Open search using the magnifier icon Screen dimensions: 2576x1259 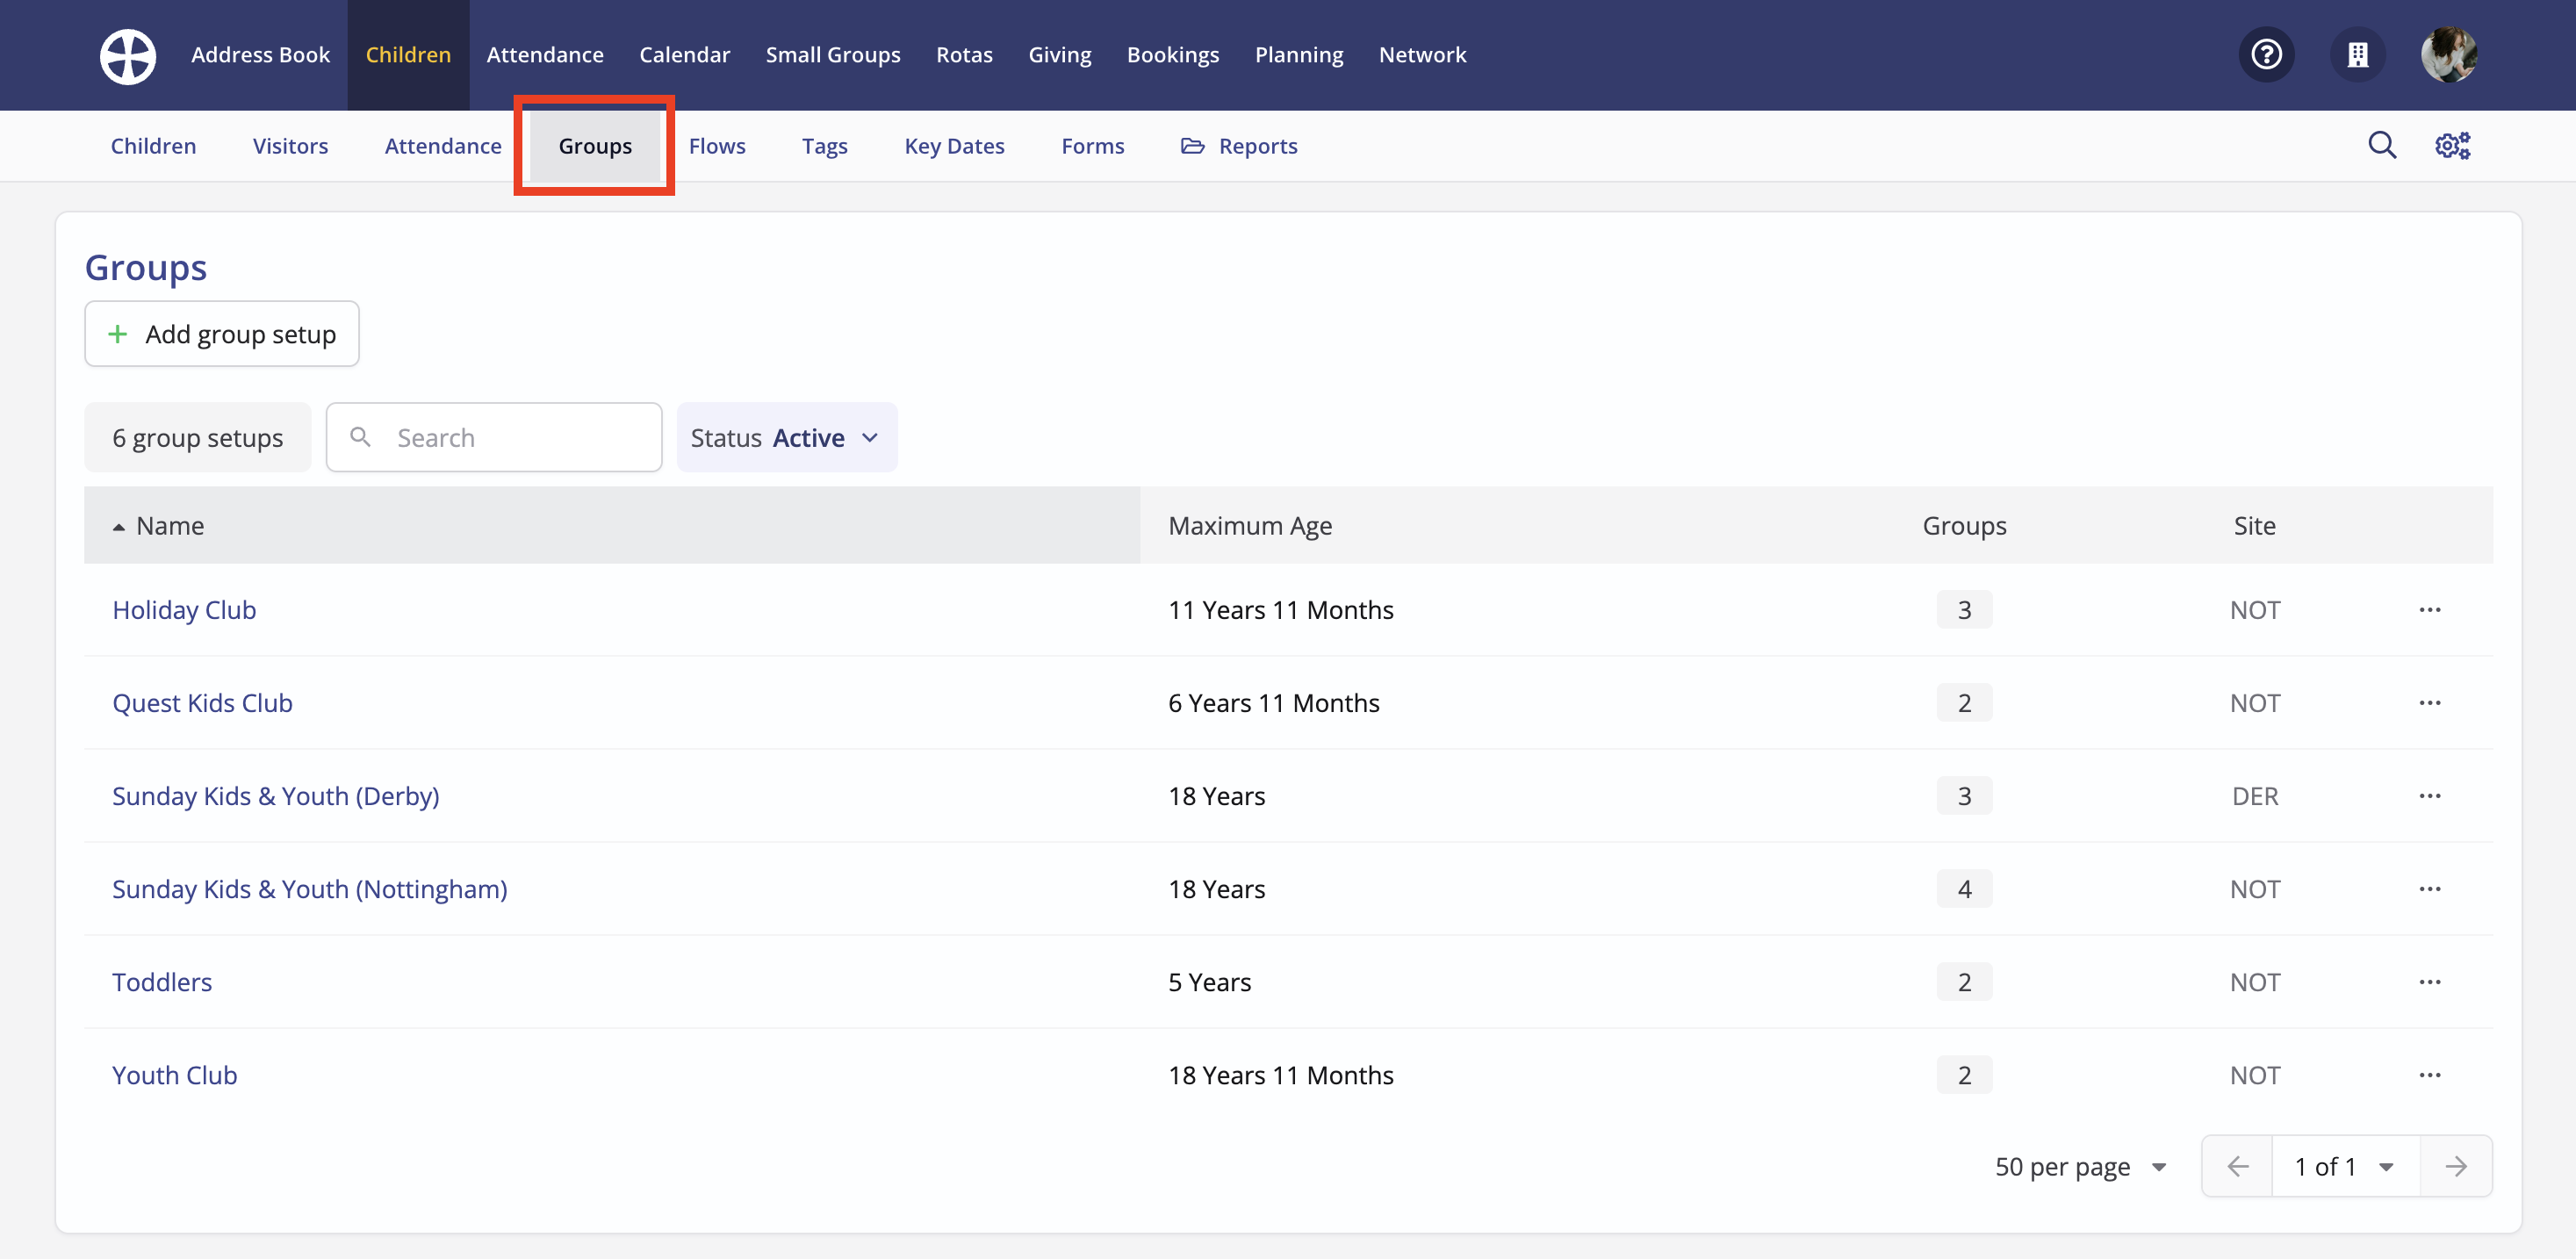point(2383,145)
